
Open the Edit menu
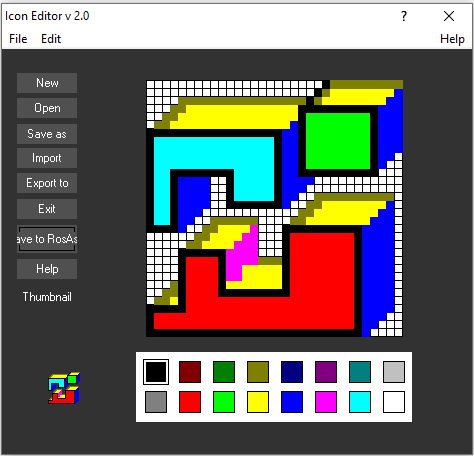pos(51,39)
